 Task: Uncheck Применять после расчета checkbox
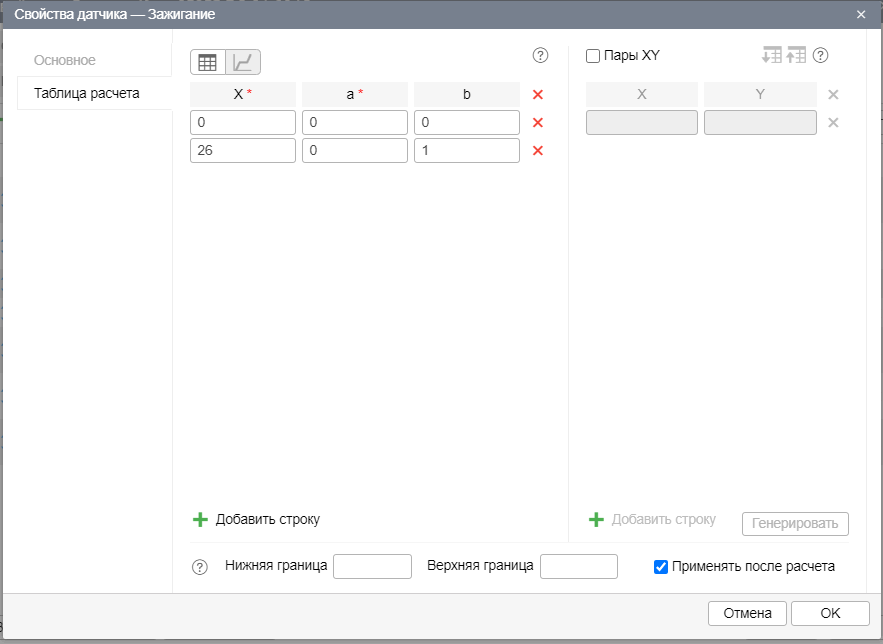tap(660, 567)
